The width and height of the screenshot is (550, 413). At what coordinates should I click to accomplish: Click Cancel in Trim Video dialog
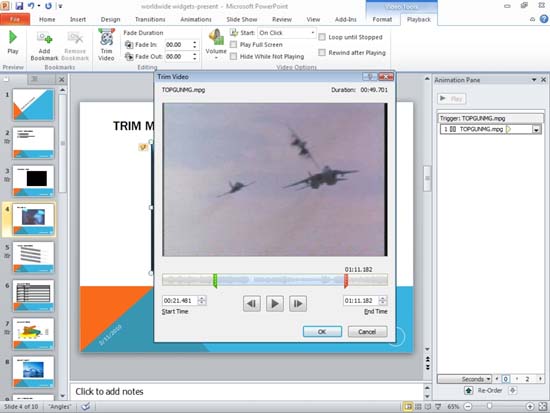367,332
